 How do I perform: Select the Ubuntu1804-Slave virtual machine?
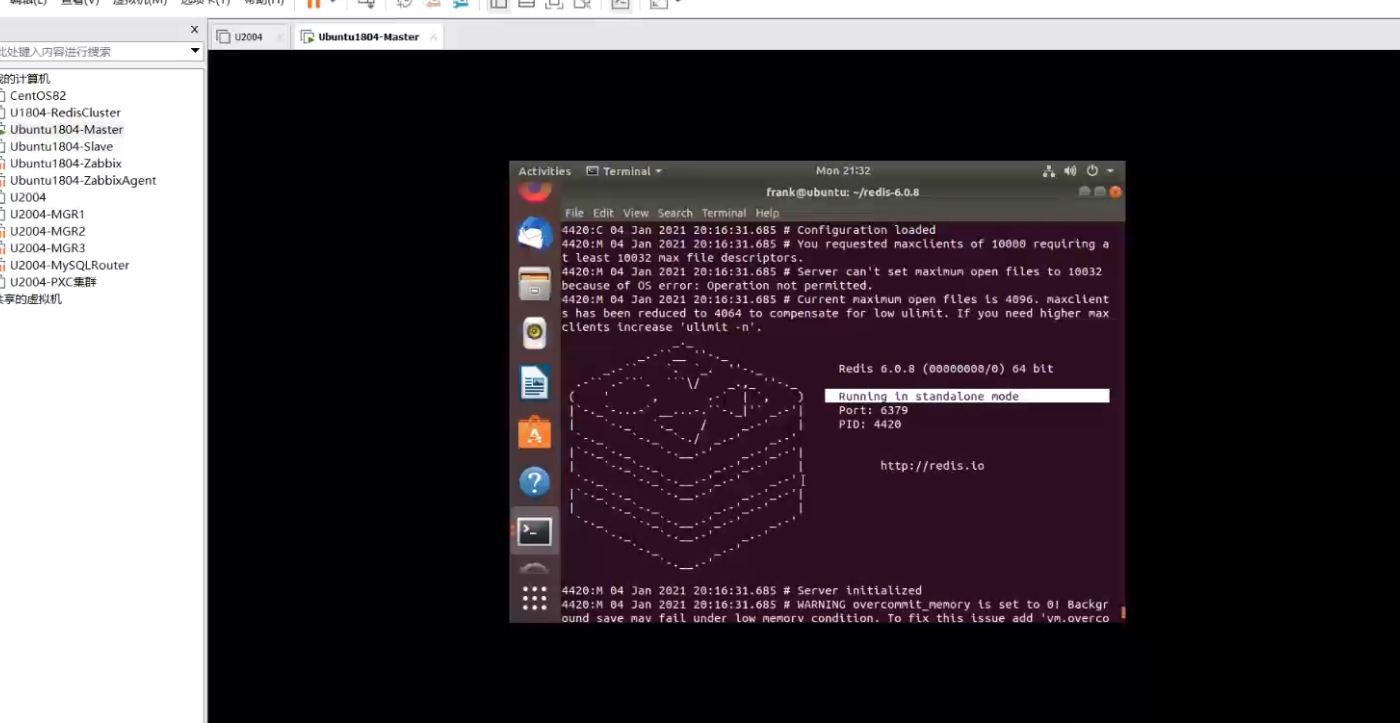(61, 147)
